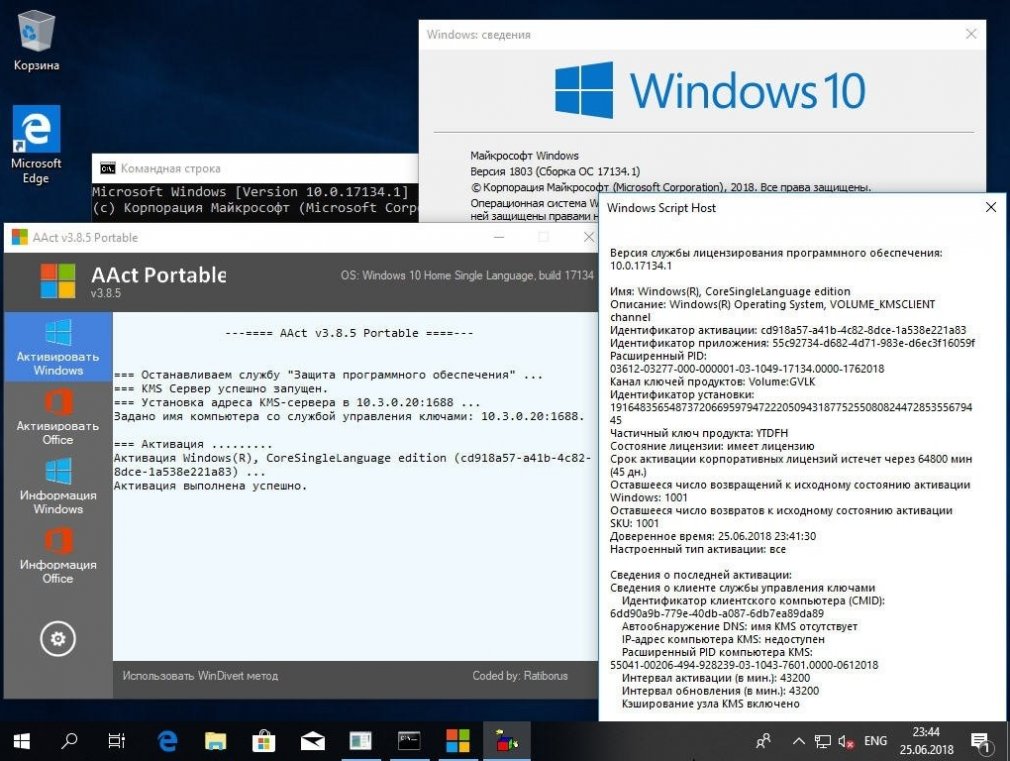Click the muted volume tray icon
Screen dimensions: 1010x761
(x=846, y=742)
